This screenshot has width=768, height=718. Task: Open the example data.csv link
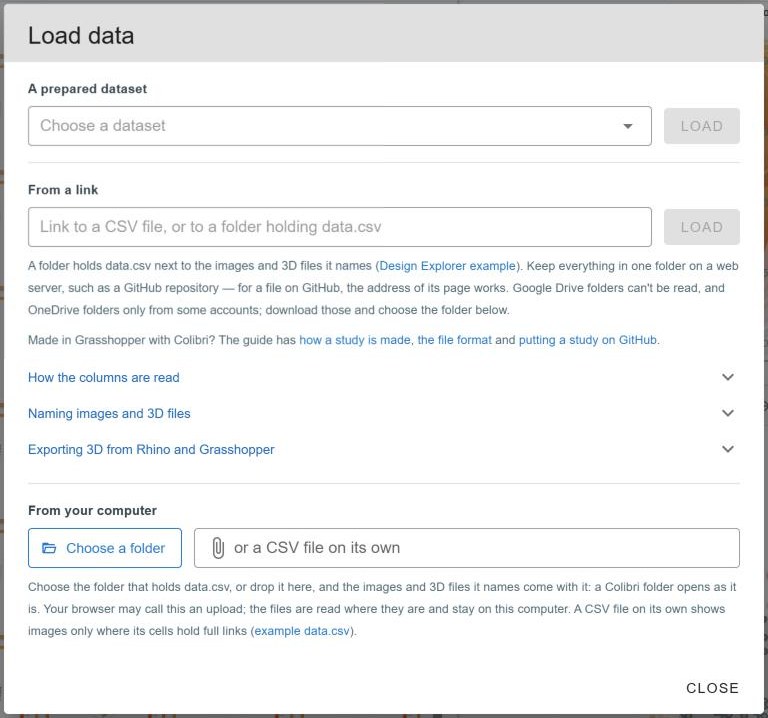(302, 631)
